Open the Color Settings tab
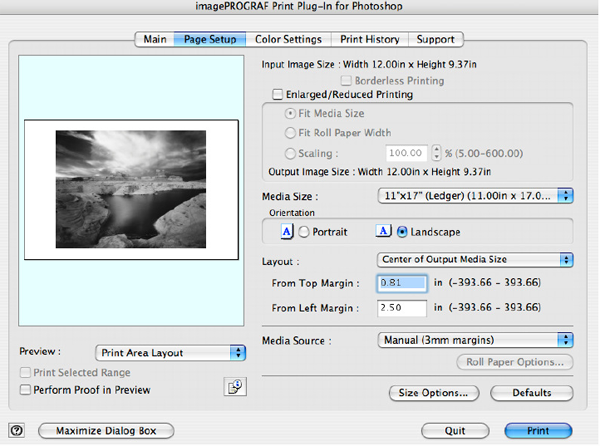This screenshot has height=446, width=600. coord(288,39)
